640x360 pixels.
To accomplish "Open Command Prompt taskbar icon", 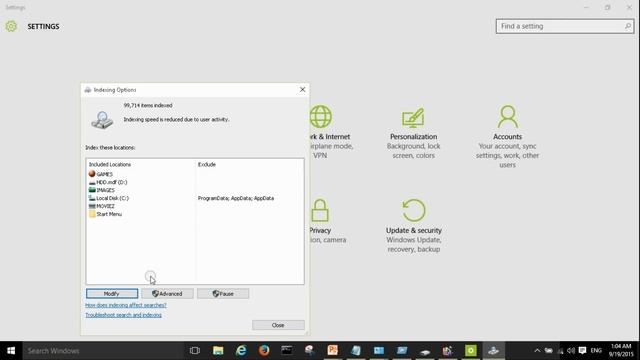I will click(x=287, y=351).
